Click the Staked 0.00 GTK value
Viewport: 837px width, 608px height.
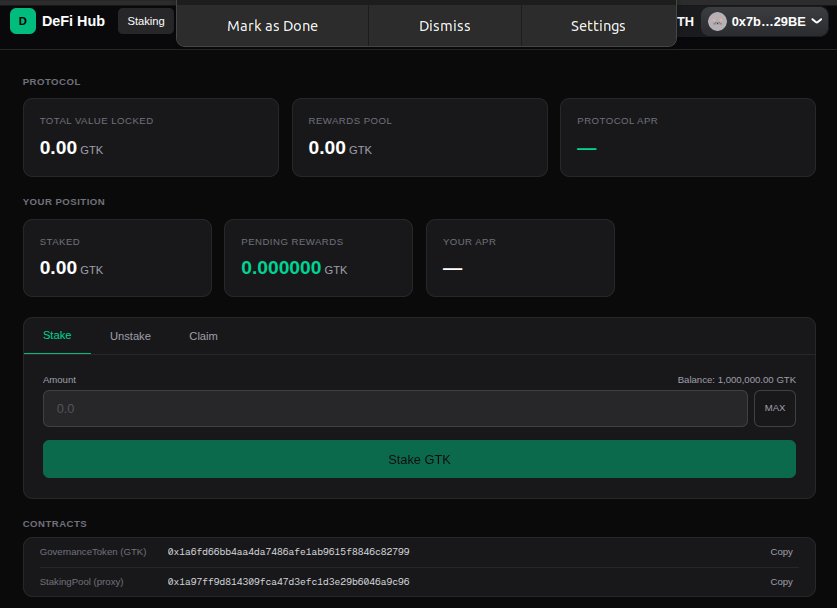click(72, 268)
